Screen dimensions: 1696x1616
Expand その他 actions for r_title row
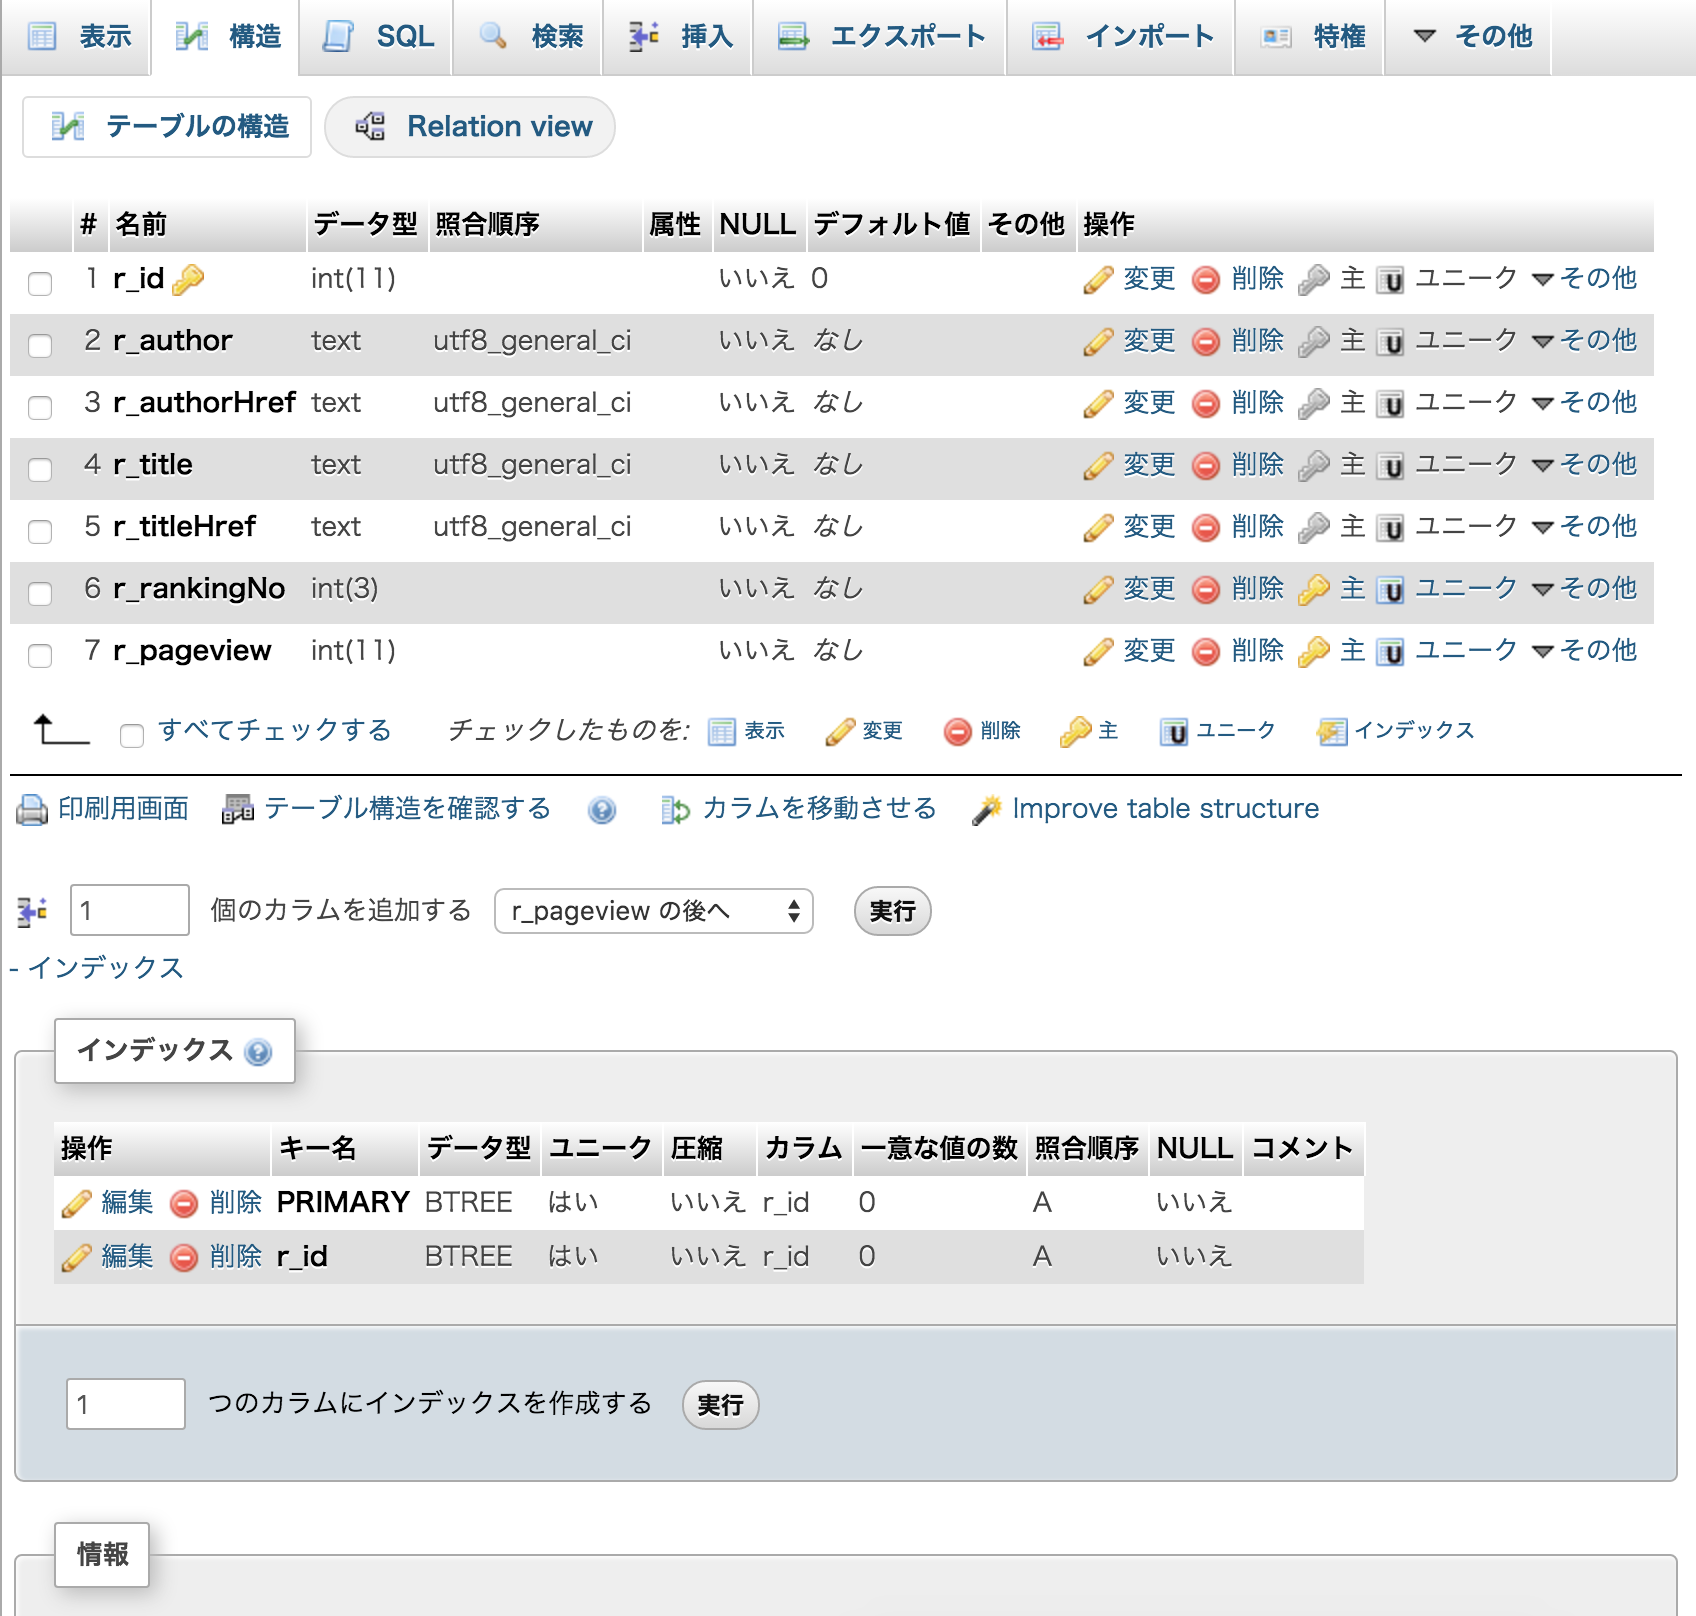(x=1585, y=464)
